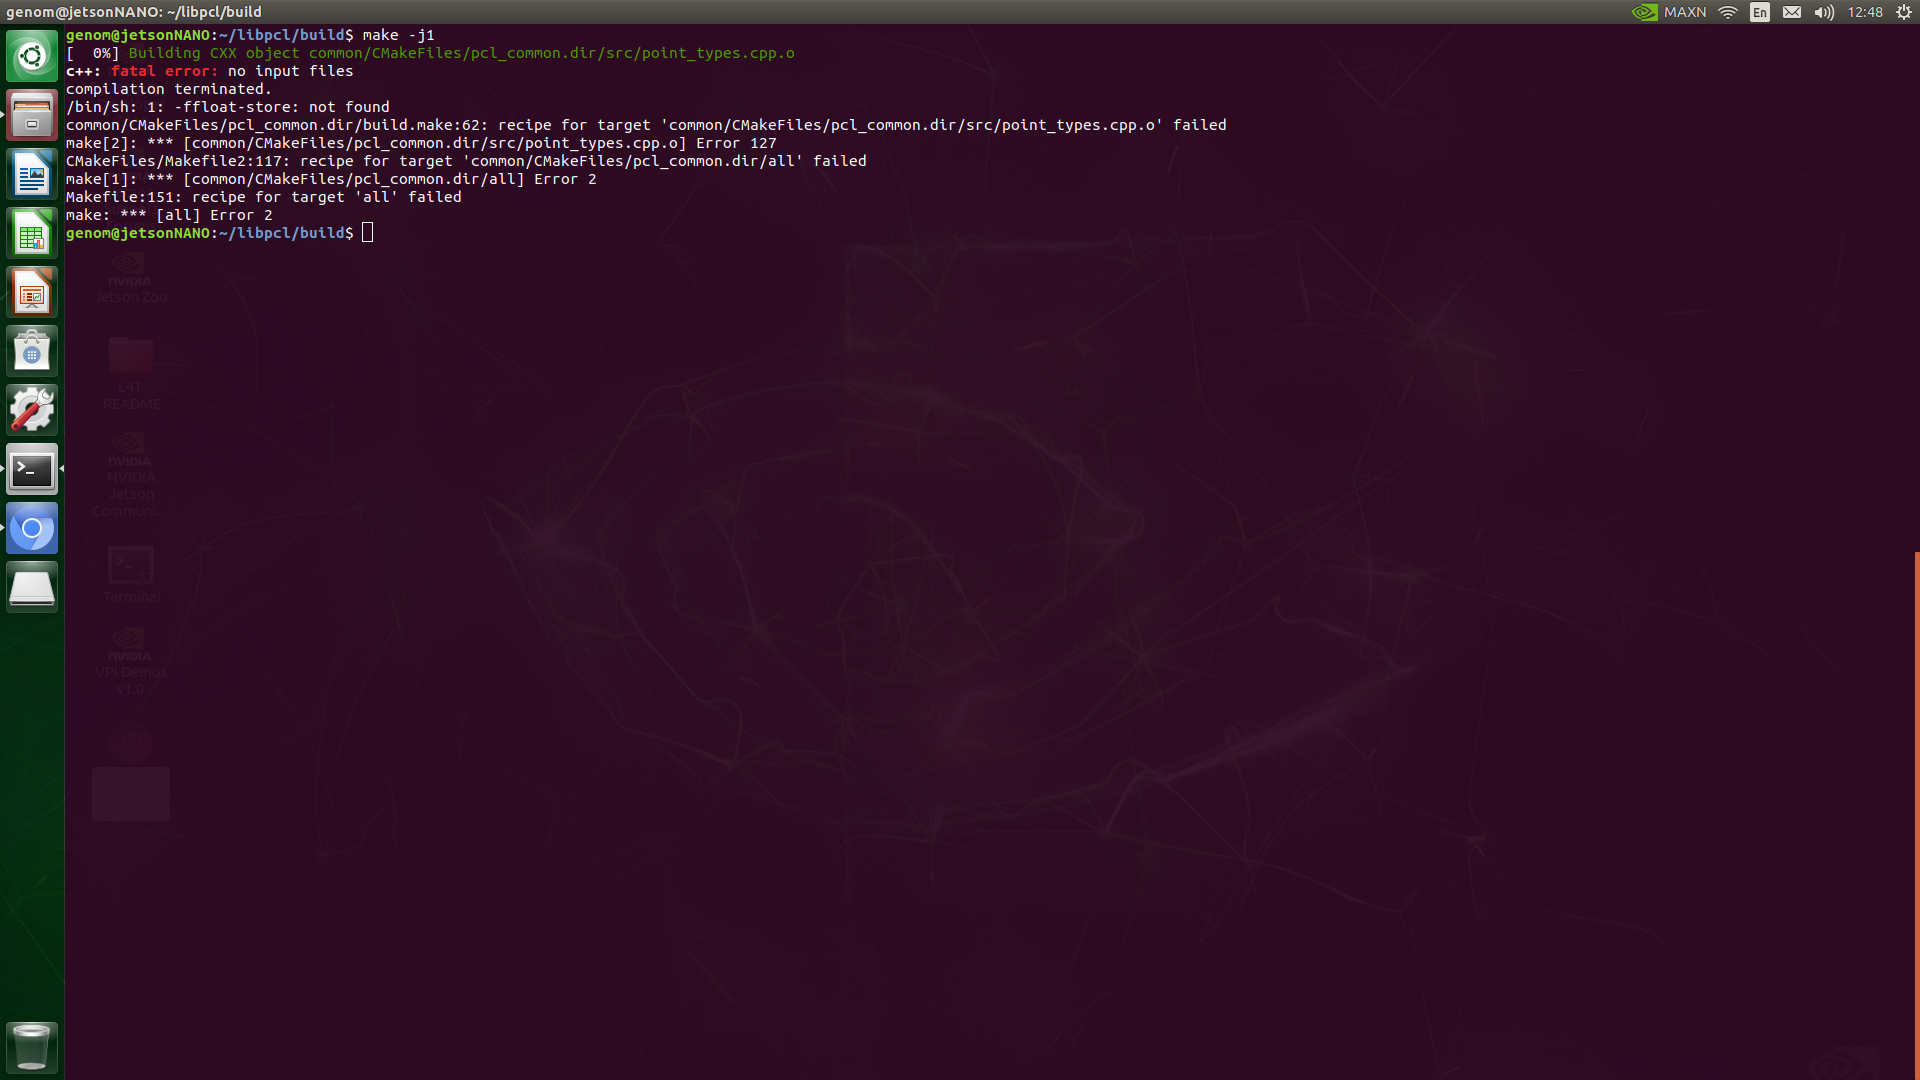Mute audio via the speaker indicator
Screen dimensions: 1920x1080
1823,12
